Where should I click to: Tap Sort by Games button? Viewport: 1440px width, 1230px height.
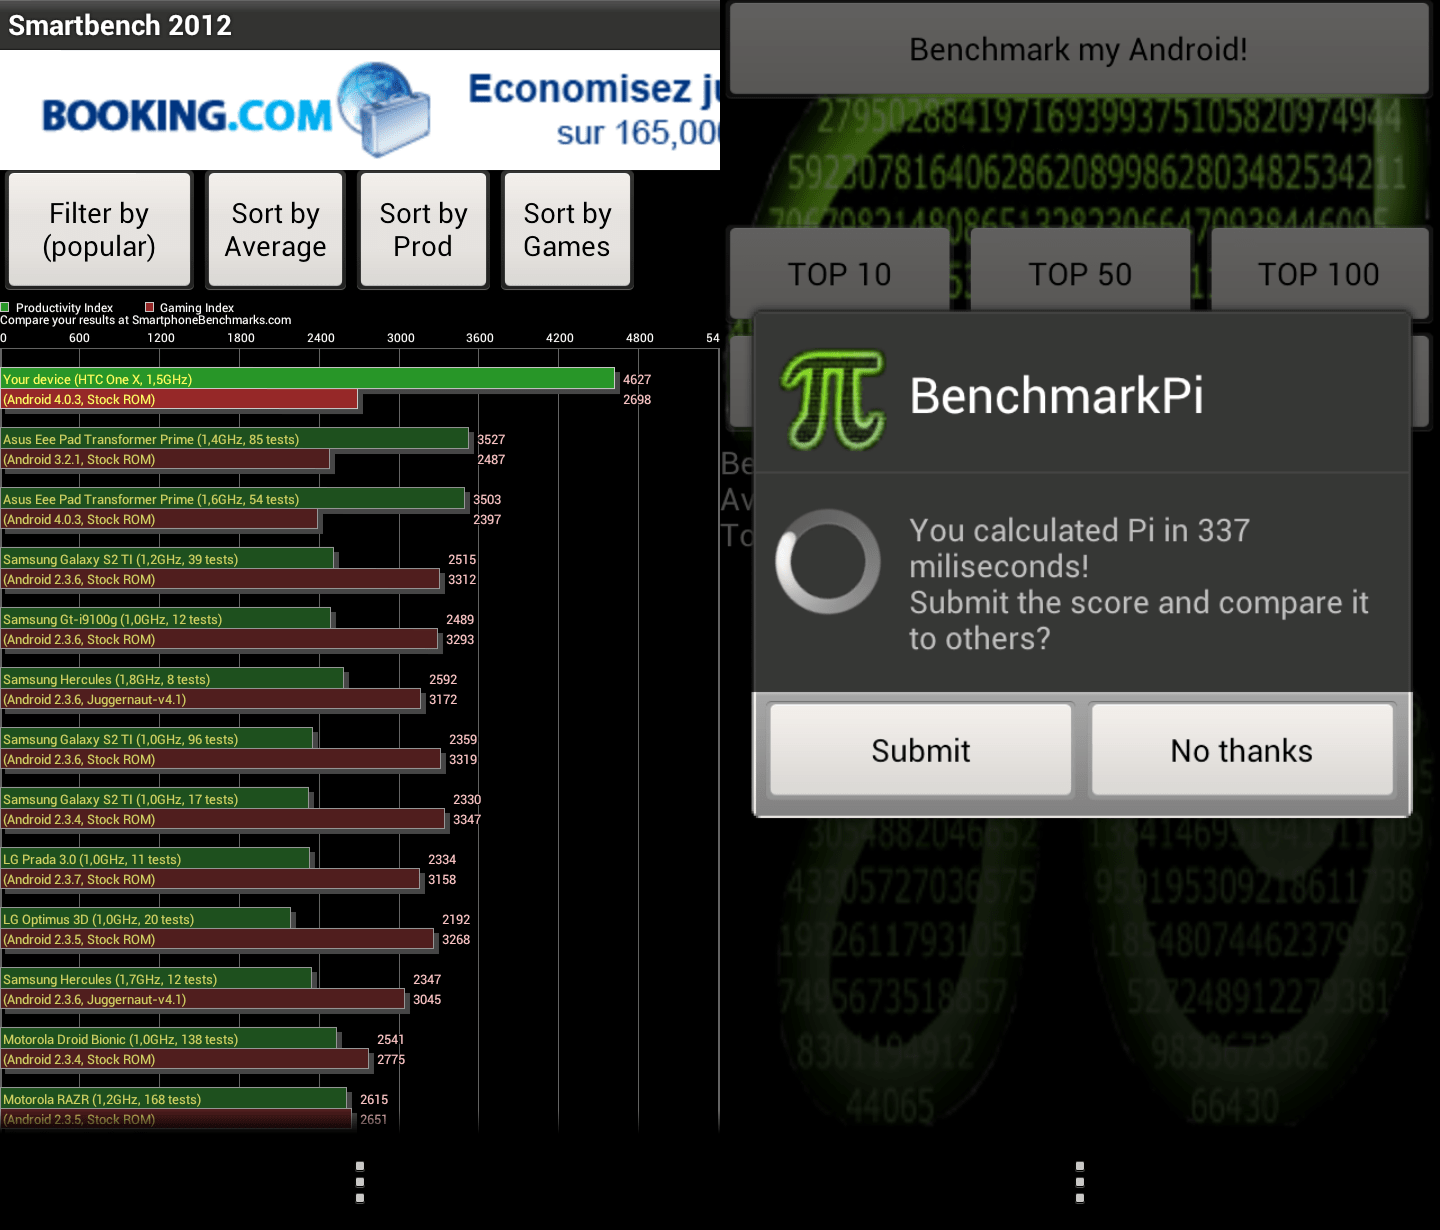pos(567,230)
